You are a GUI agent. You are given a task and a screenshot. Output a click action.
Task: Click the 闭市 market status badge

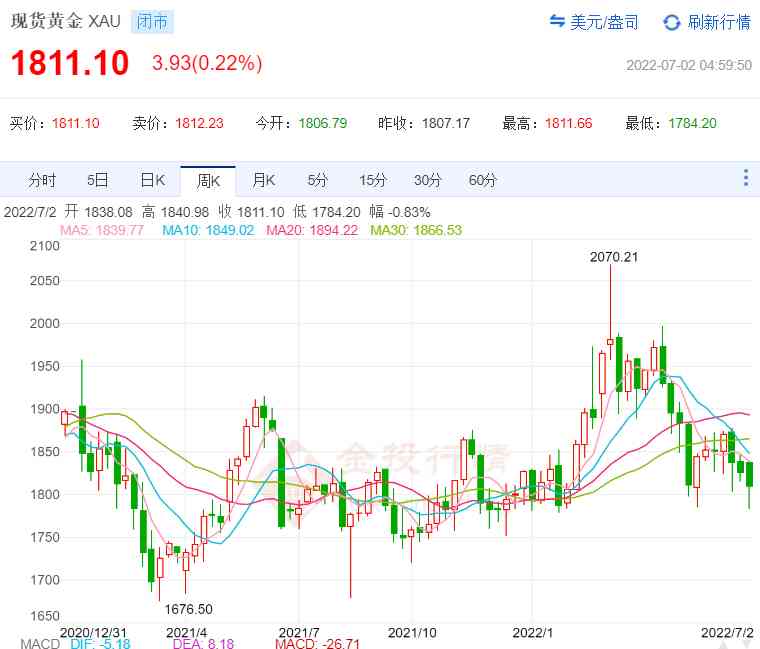click(x=152, y=22)
